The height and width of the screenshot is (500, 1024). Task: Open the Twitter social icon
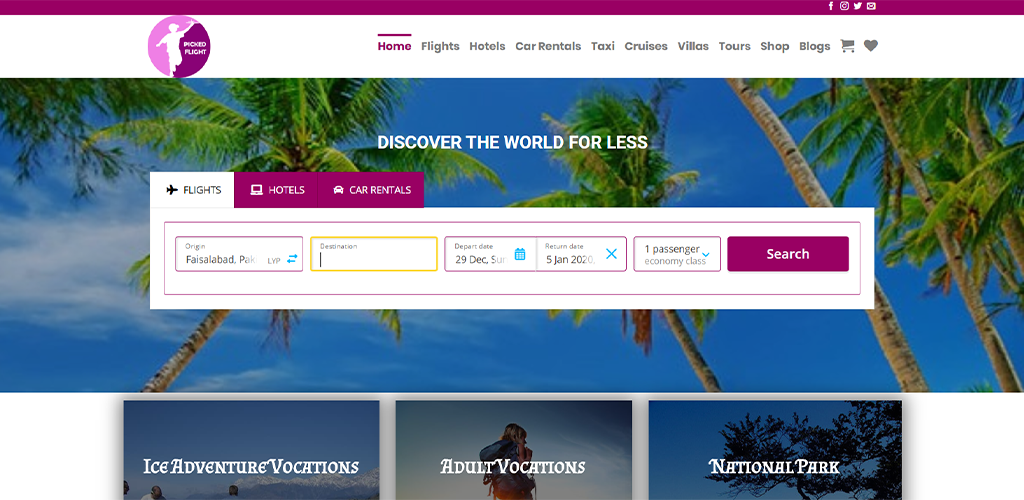[857, 6]
